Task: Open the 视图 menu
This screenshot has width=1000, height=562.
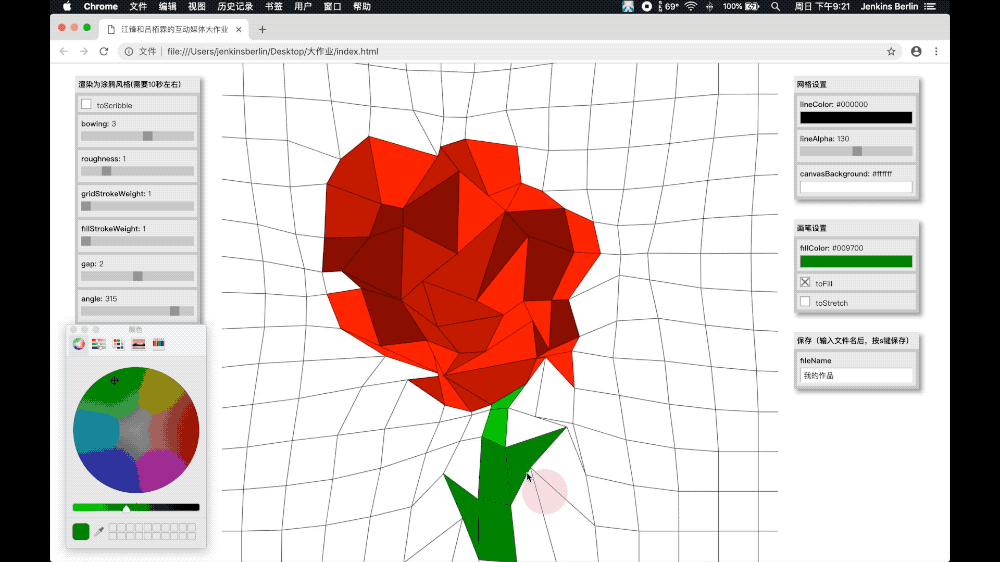Action: [x=196, y=6]
